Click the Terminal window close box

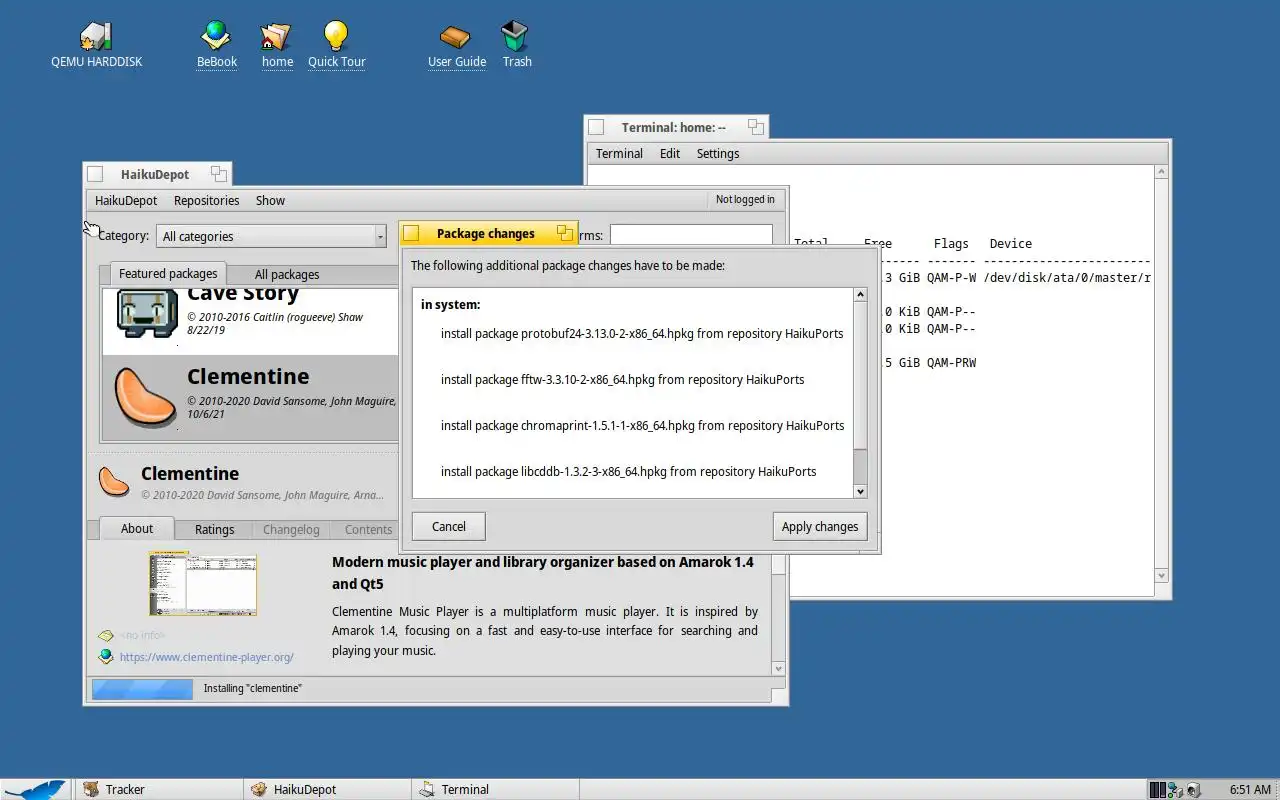point(596,127)
